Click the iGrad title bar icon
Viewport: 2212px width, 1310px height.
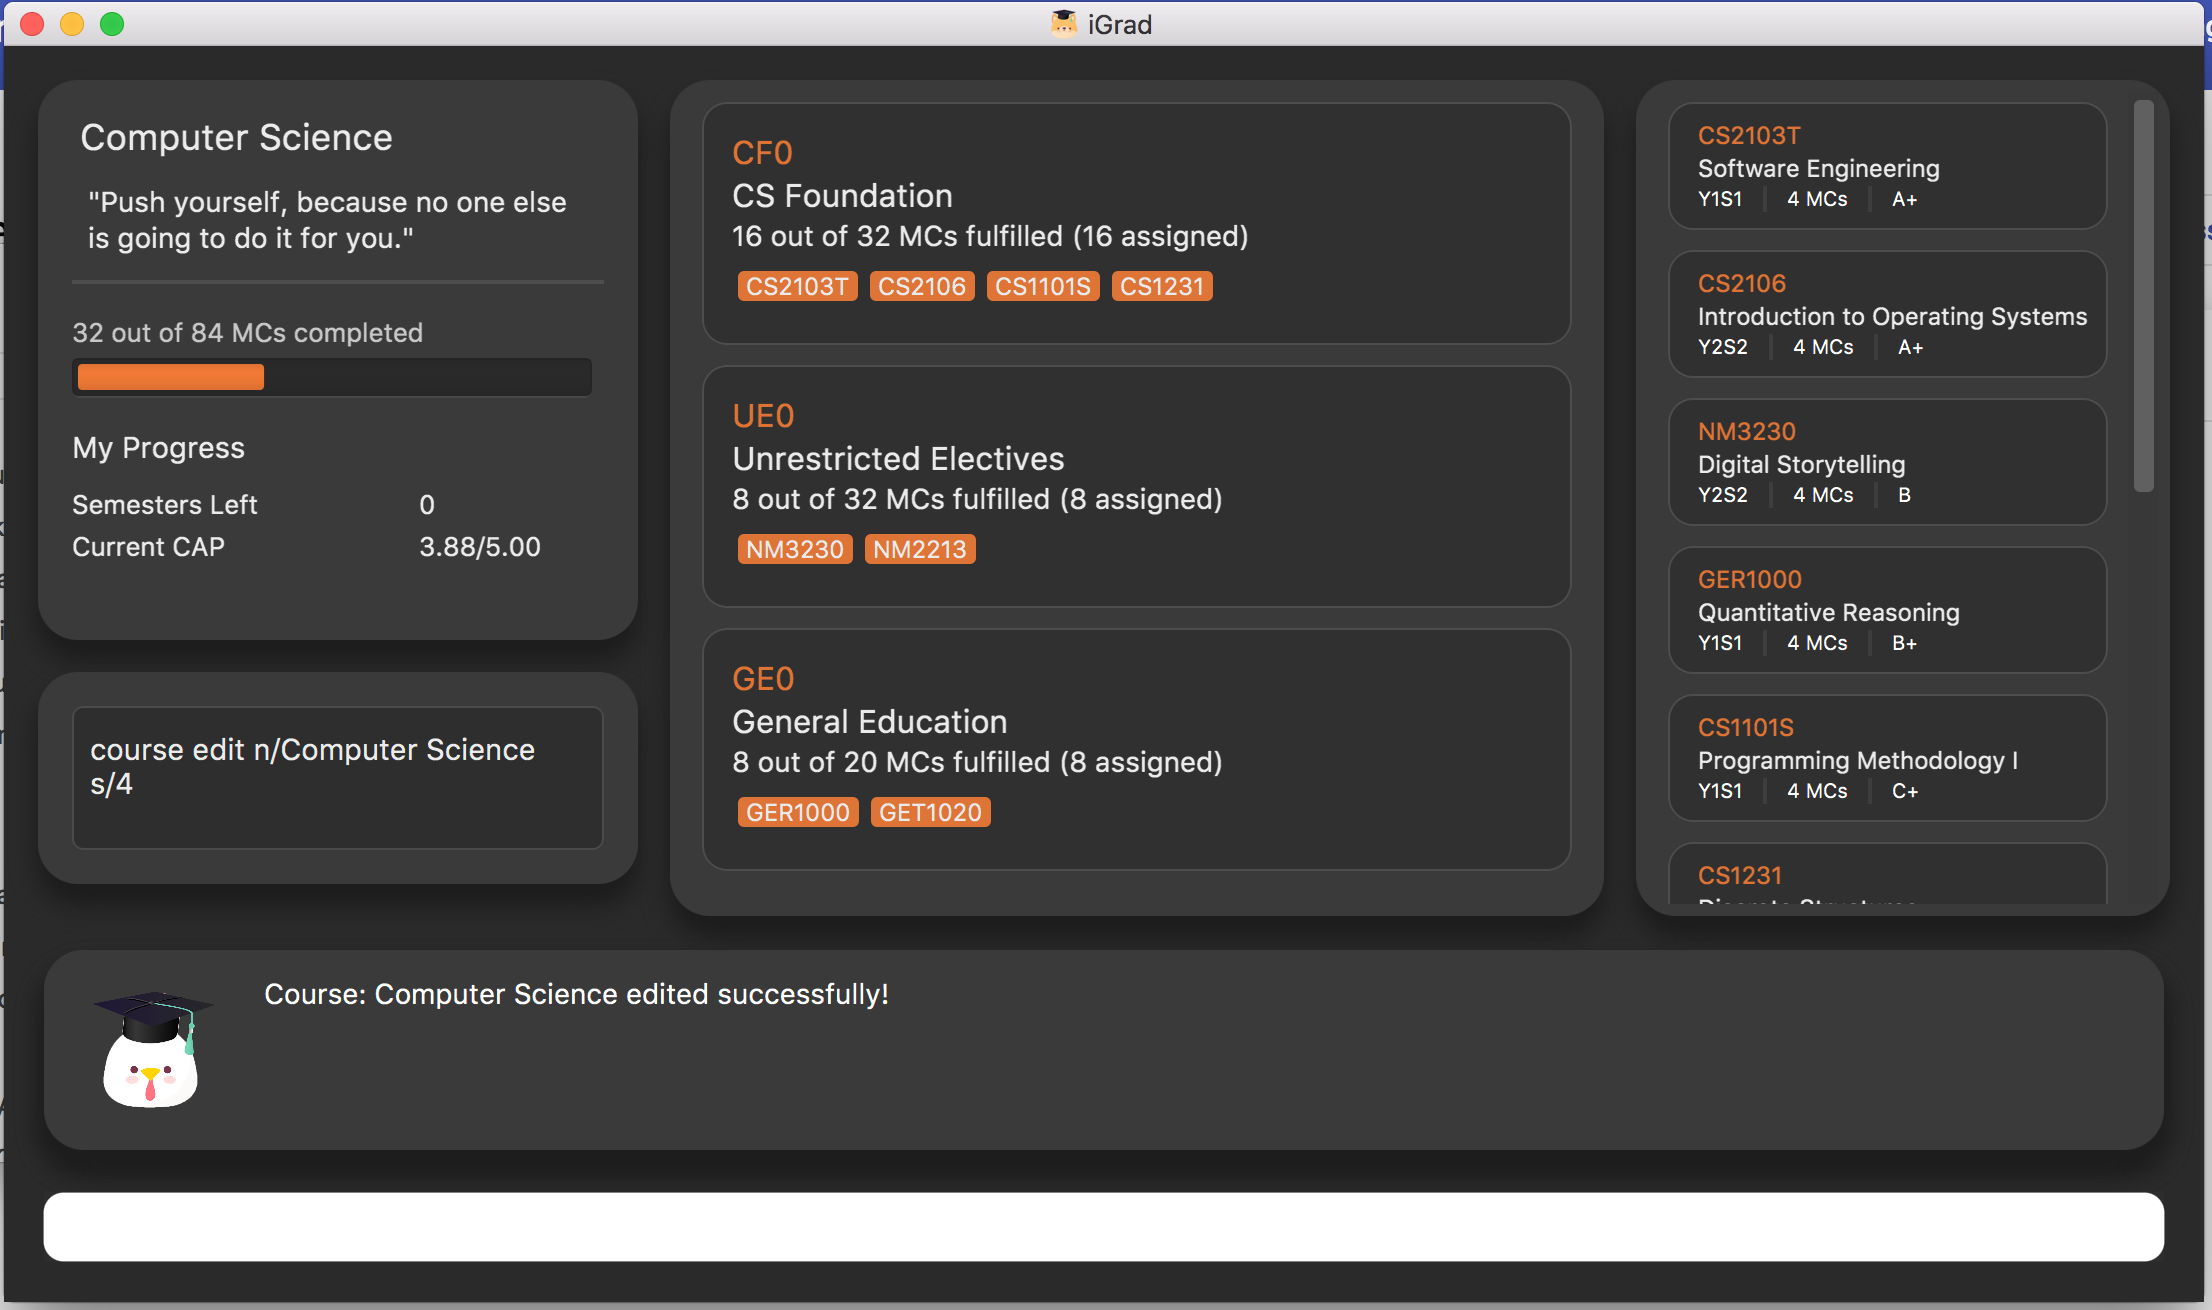(1063, 23)
